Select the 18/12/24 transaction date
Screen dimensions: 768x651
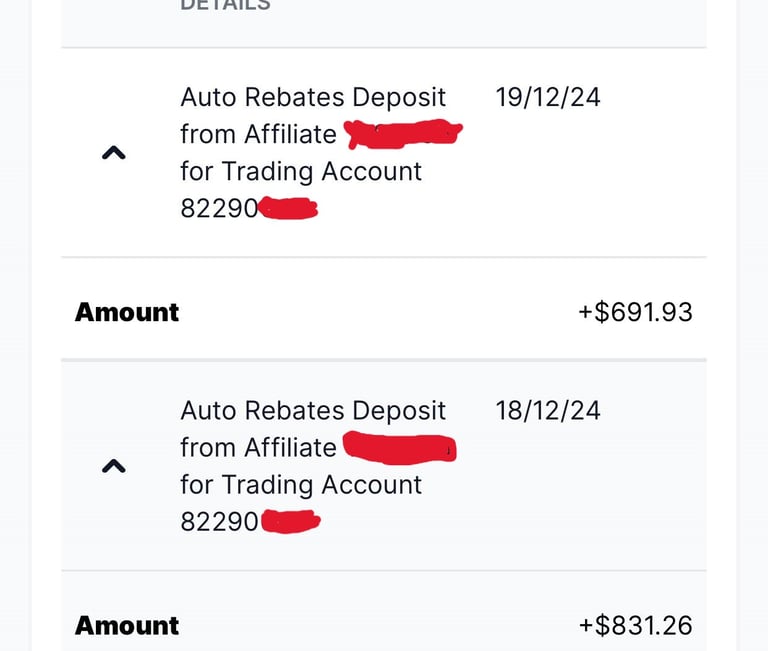click(x=548, y=411)
